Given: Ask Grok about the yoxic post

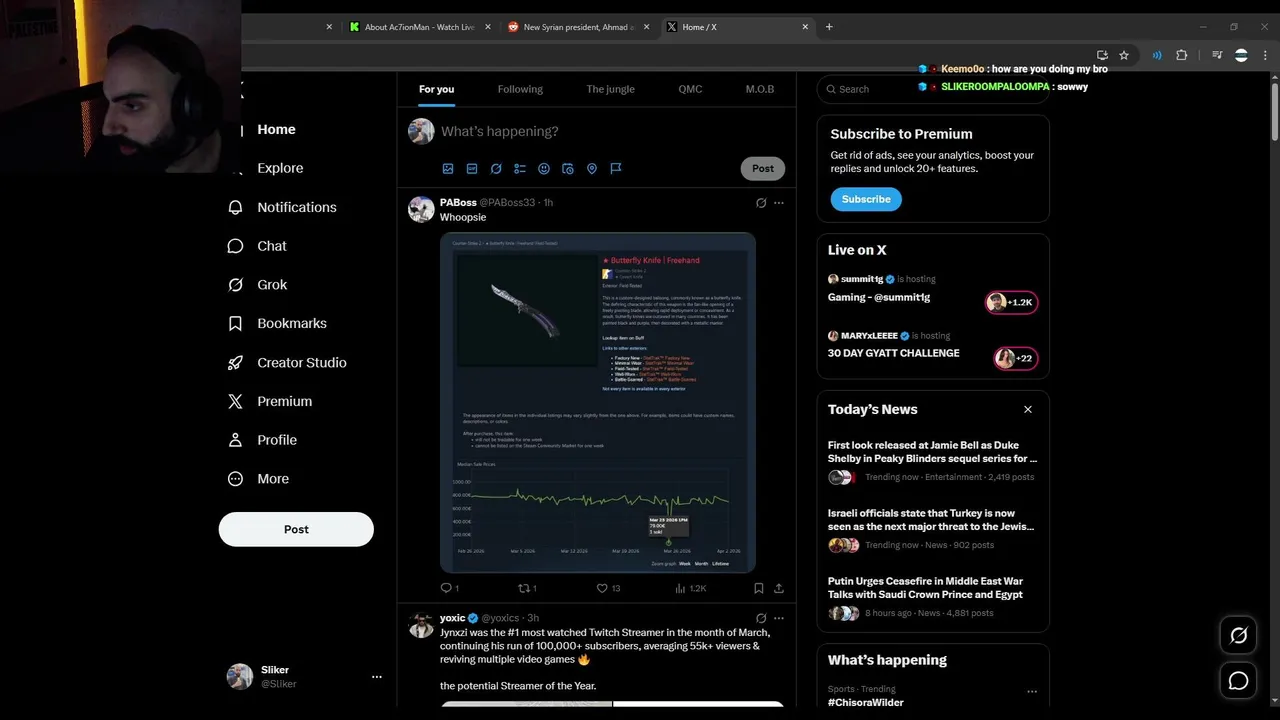Looking at the screenshot, I should pos(761,618).
